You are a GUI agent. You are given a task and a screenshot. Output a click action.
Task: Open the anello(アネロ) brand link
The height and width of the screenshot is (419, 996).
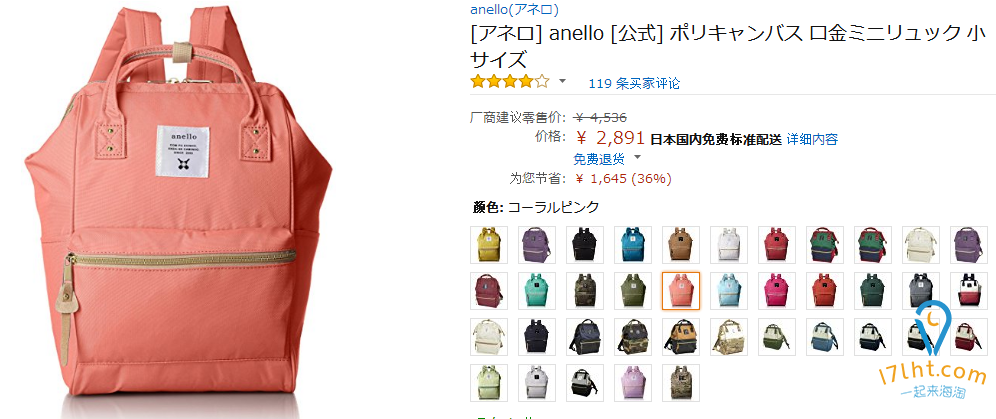click(515, 9)
